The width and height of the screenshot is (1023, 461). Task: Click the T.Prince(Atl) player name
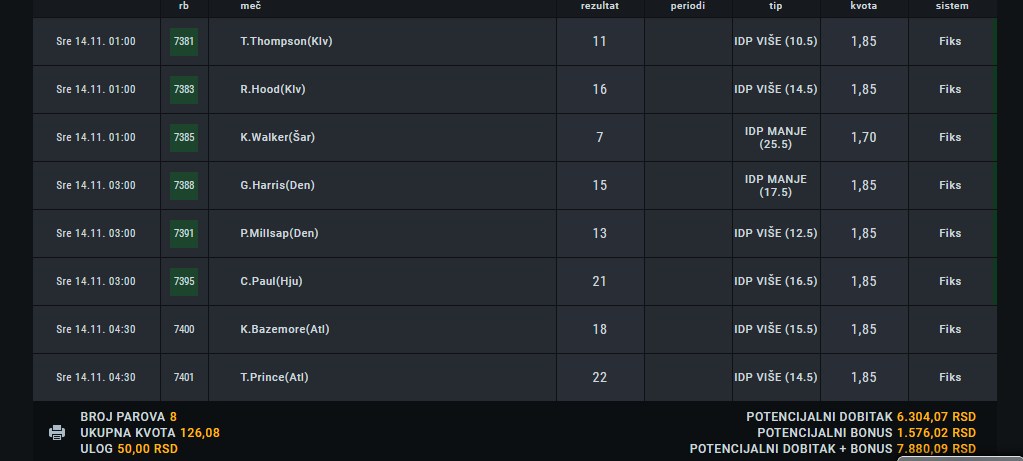pos(274,377)
